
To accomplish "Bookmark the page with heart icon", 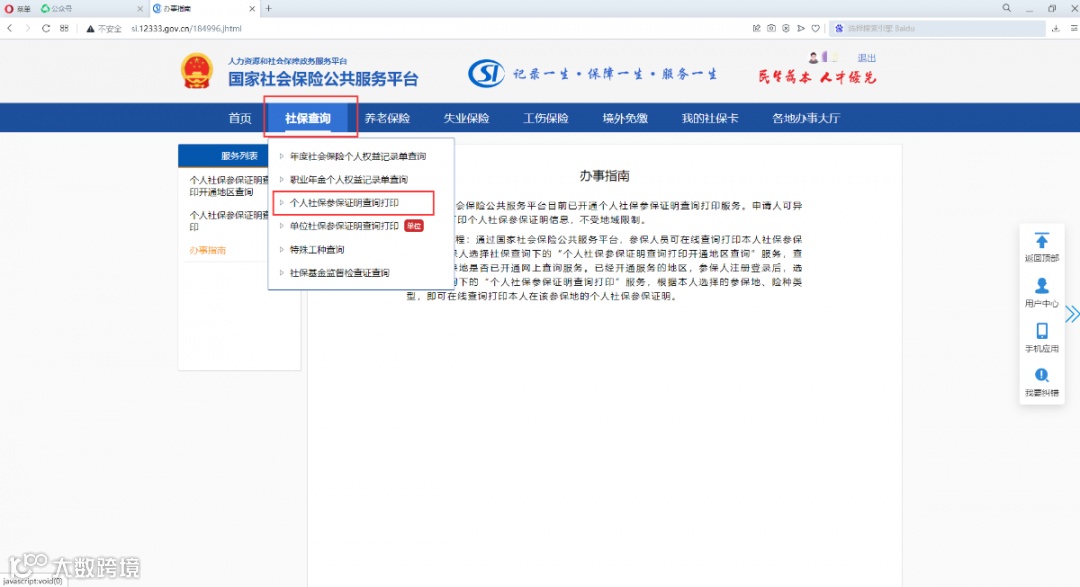I will (x=816, y=28).
